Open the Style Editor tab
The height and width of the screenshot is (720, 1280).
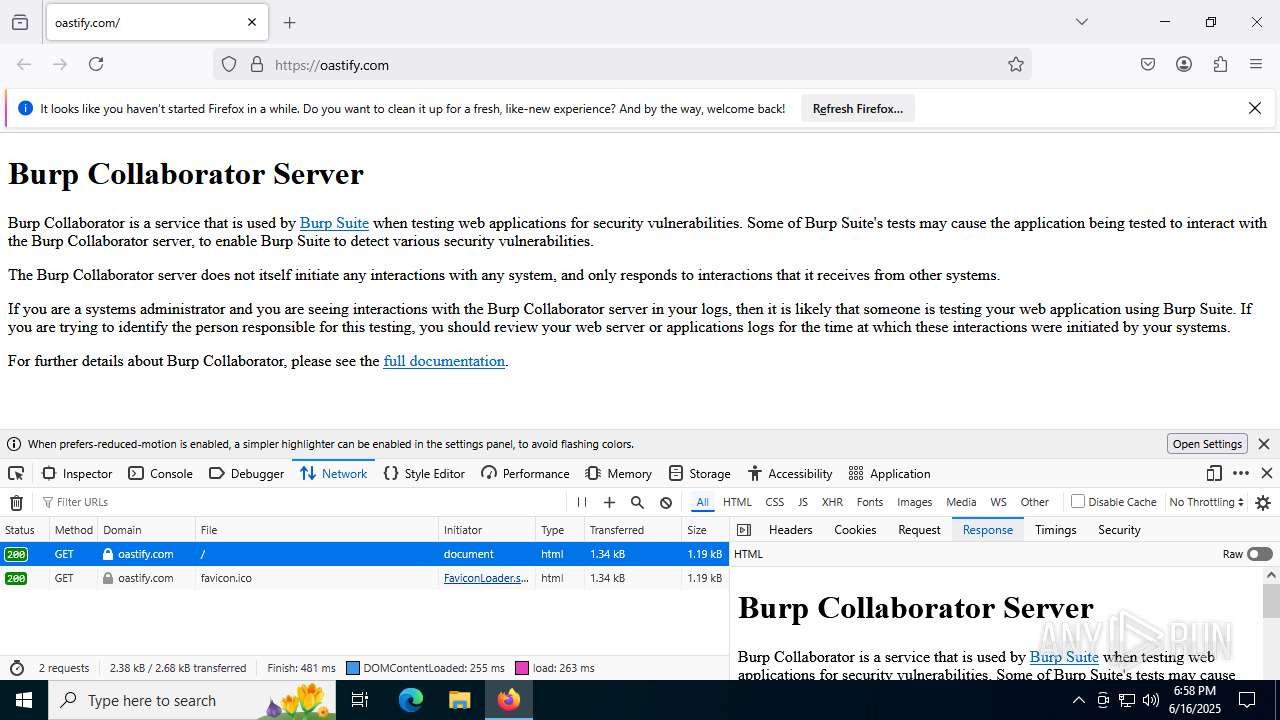click(x=424, y=473)
